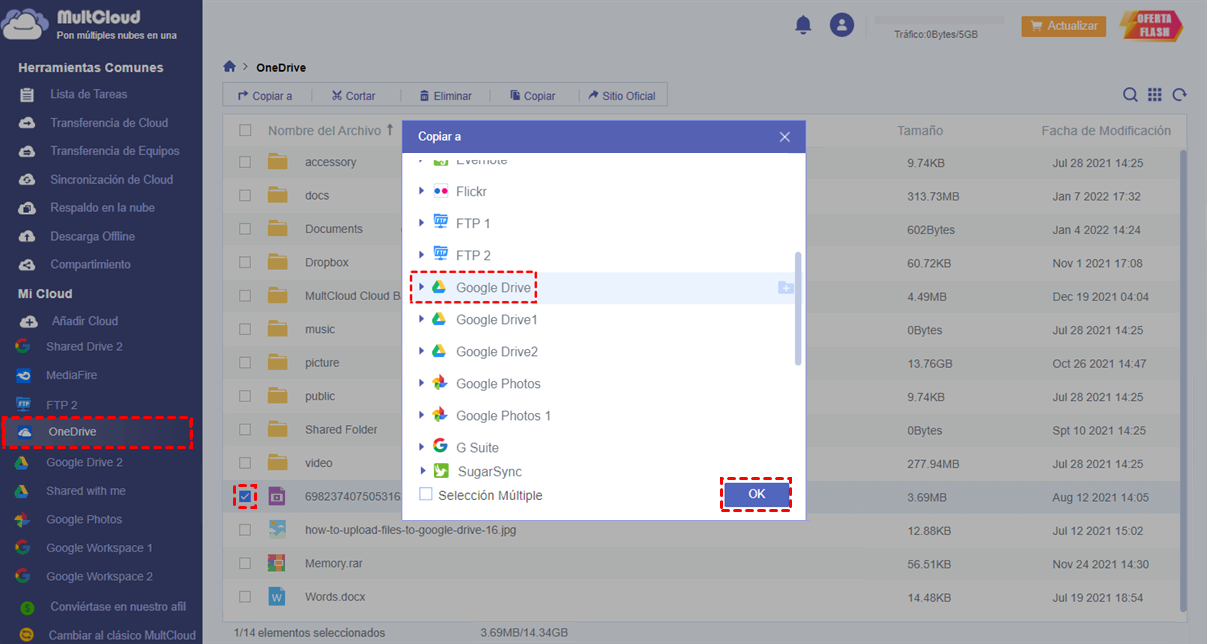Check the accessory folder checkbox
The image size is (1207, 644).
[246, 162]
